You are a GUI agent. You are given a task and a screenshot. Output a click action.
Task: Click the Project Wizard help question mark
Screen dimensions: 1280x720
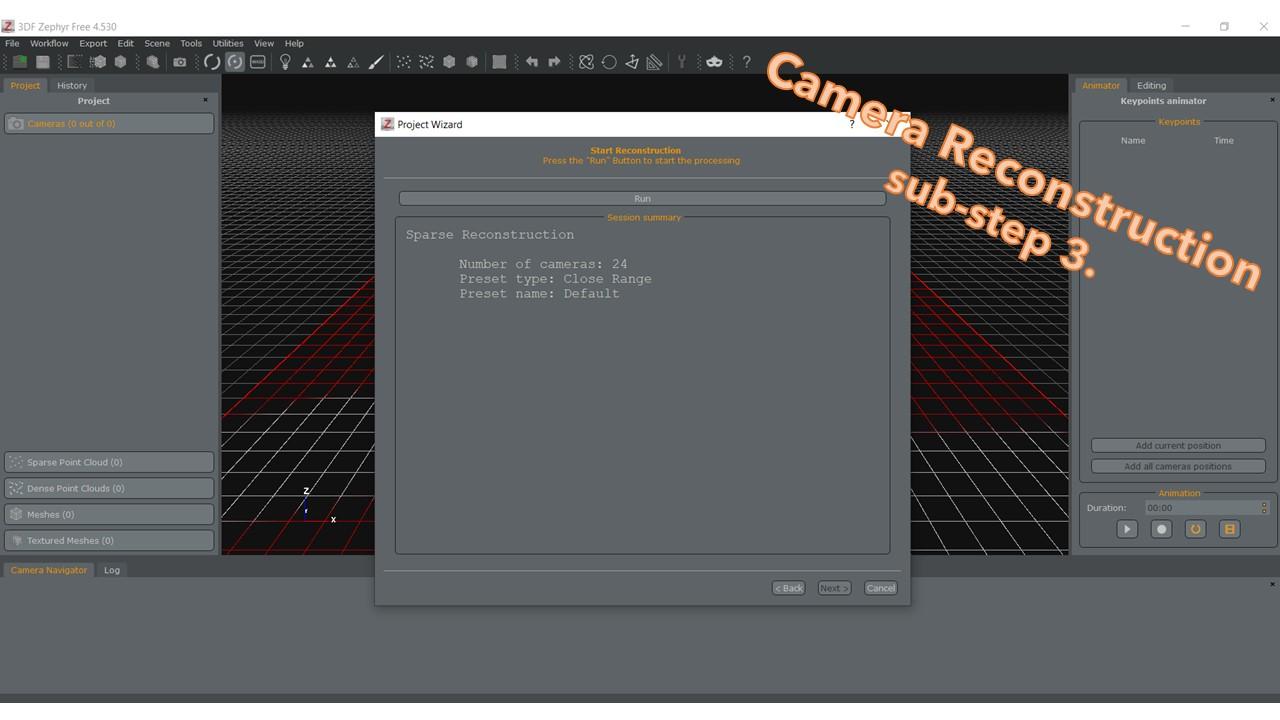point(852,124)
